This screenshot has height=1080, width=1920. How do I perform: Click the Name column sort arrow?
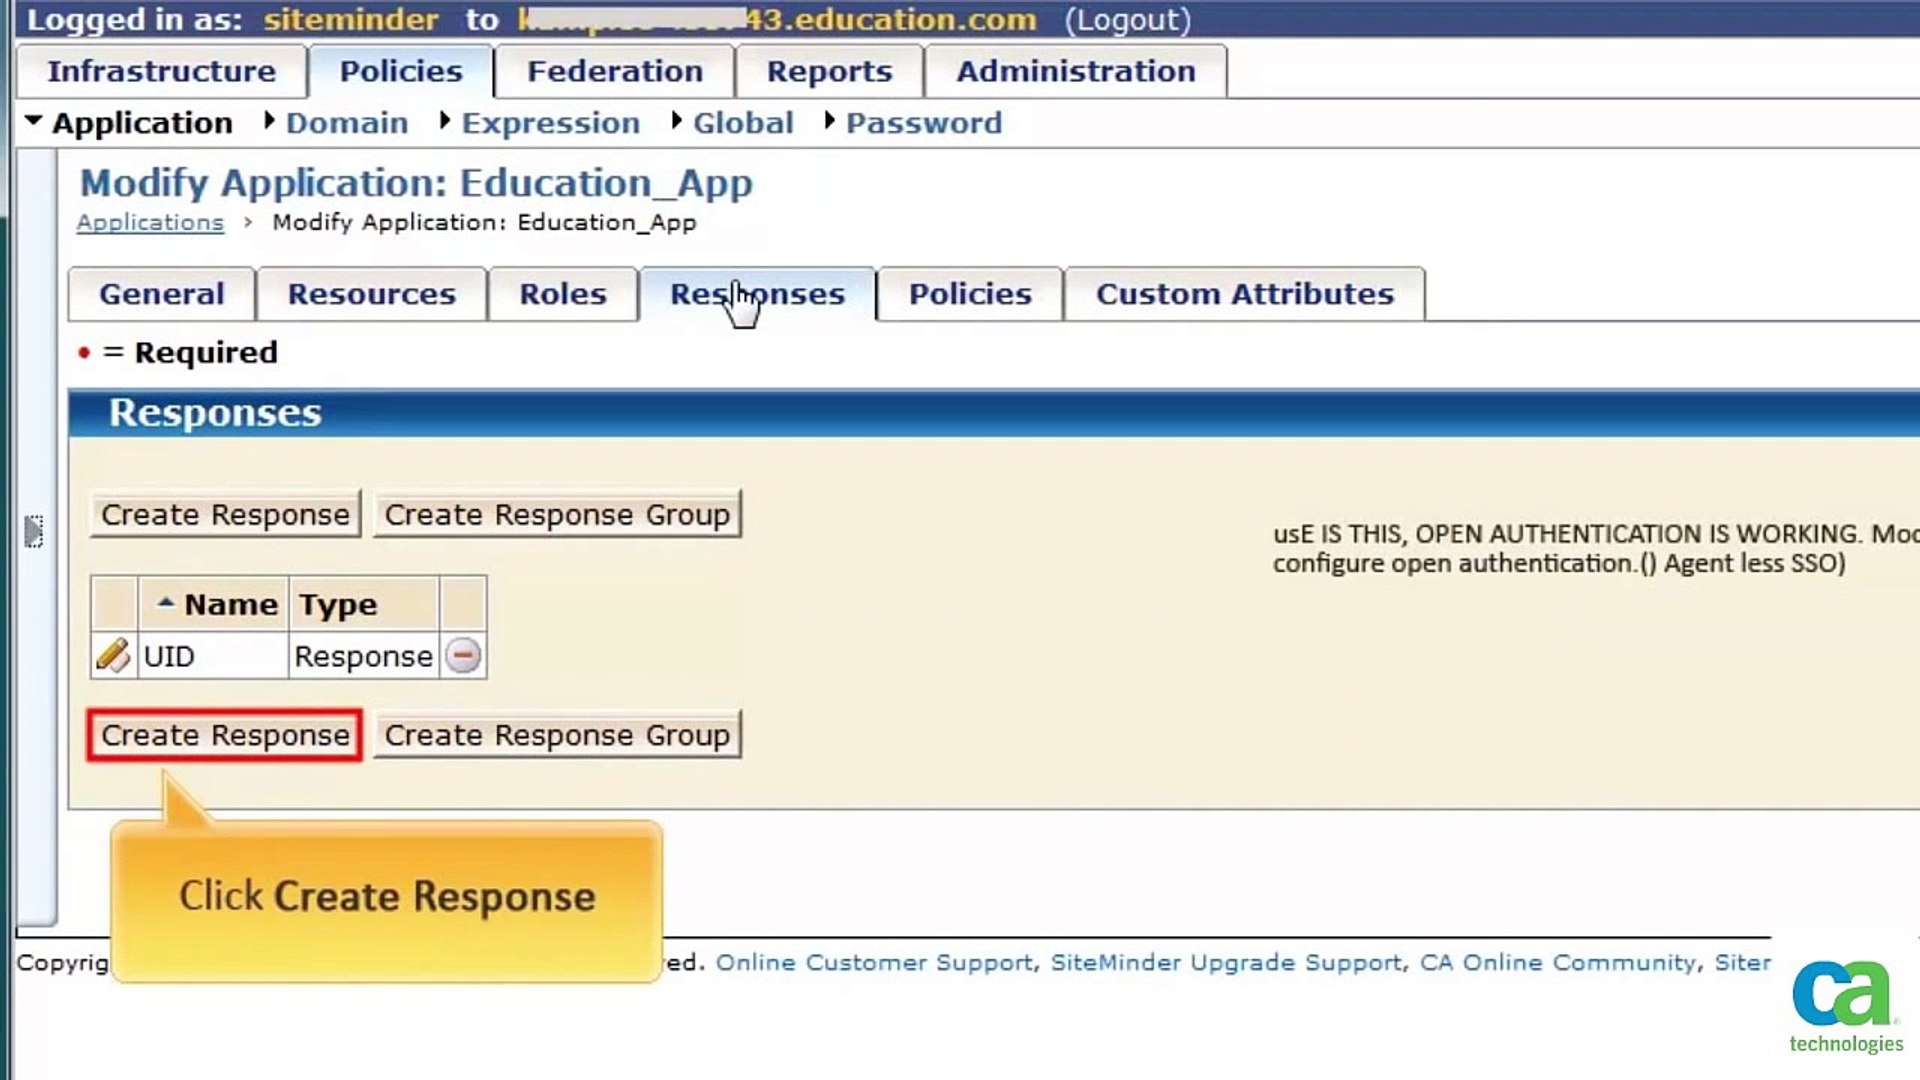click(166, 604)
